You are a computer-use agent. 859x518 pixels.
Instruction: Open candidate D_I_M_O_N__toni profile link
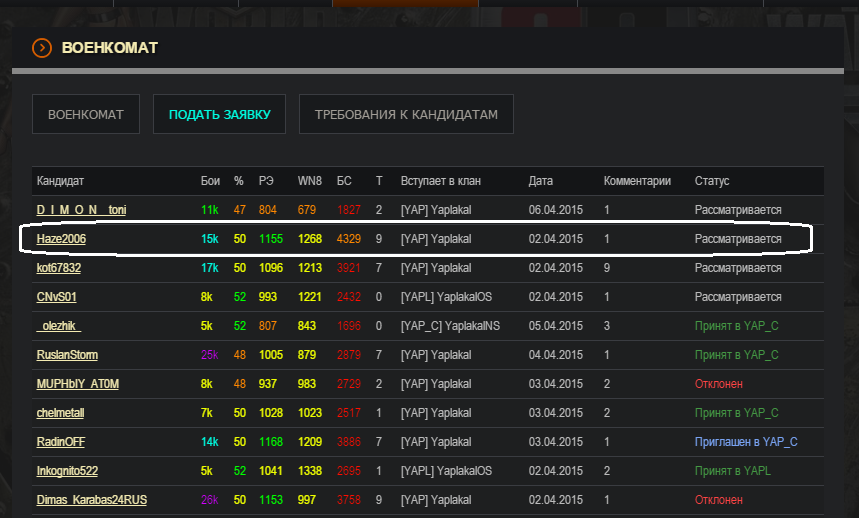81,210
